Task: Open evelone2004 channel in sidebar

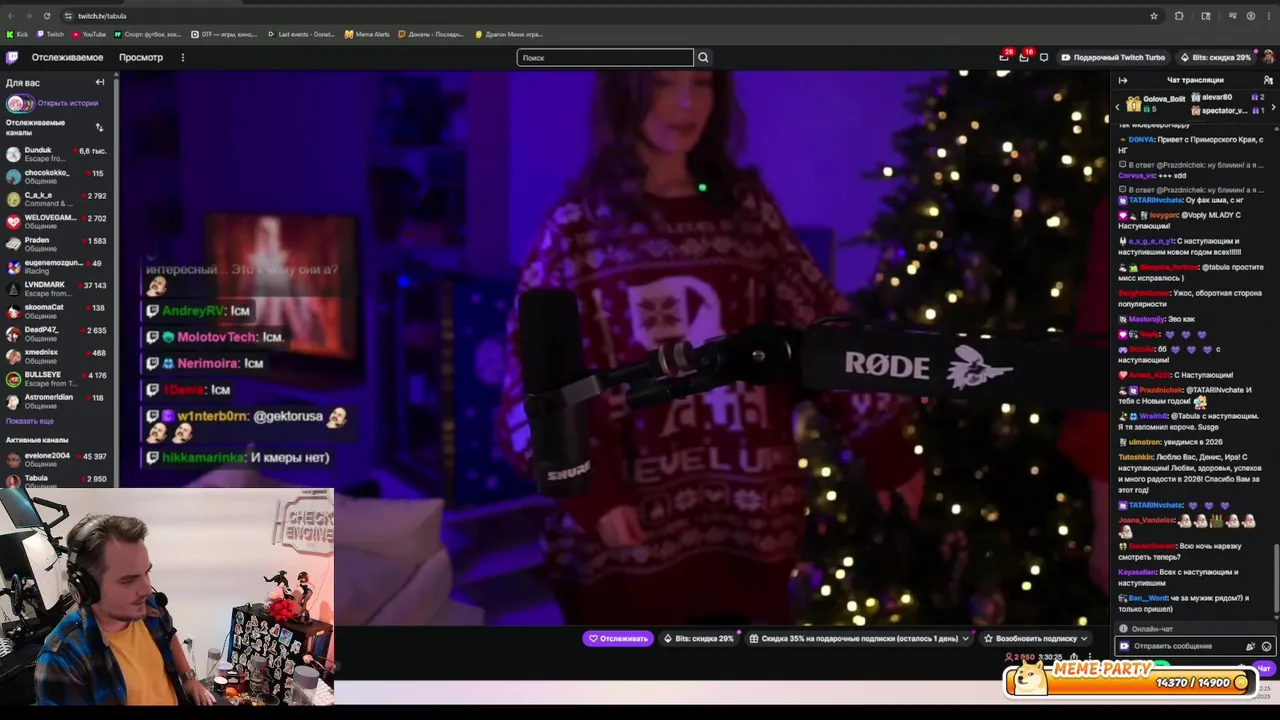Action: click(58, 460)
